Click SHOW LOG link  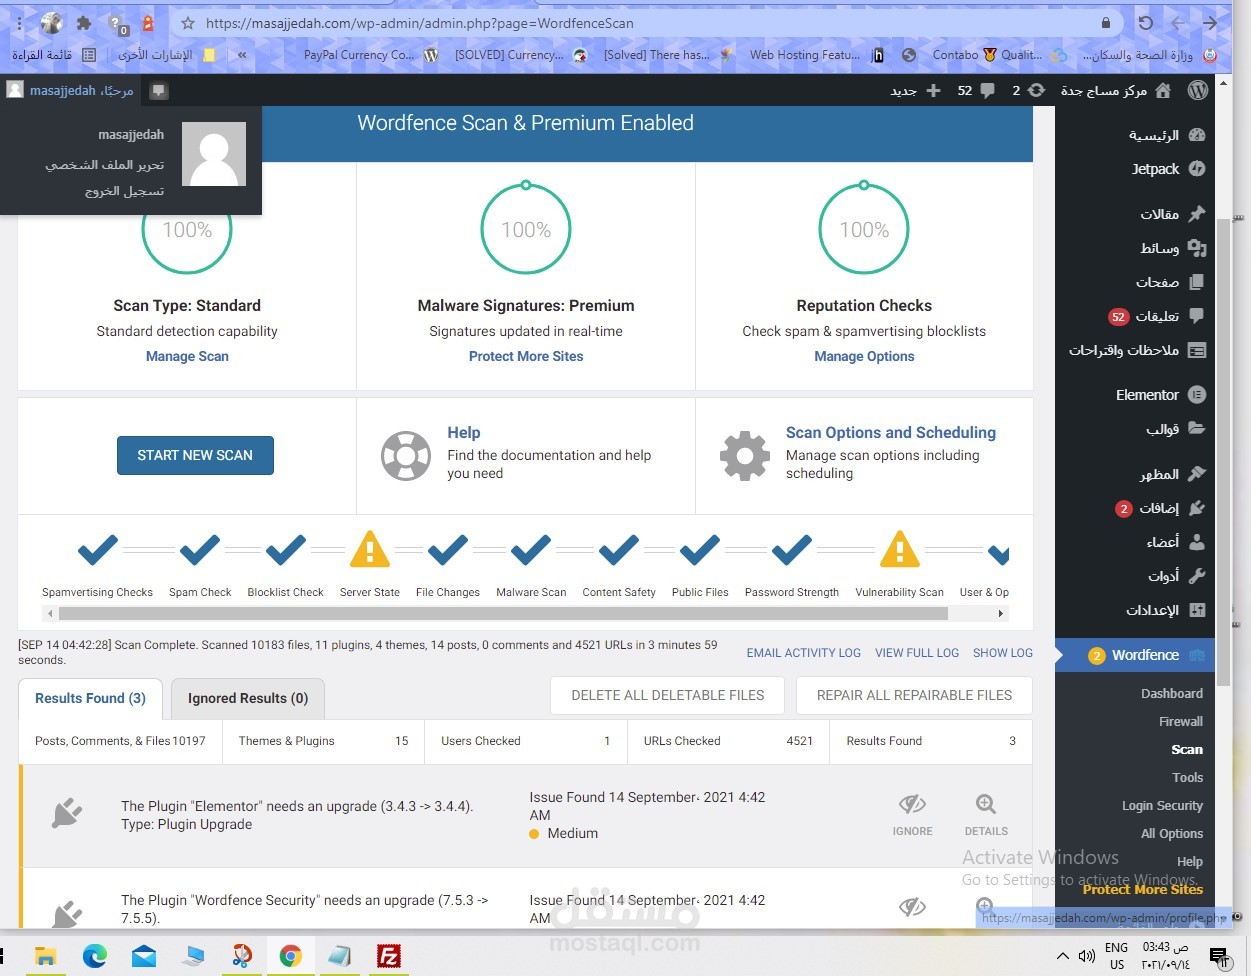click(x=1003, y=653)
